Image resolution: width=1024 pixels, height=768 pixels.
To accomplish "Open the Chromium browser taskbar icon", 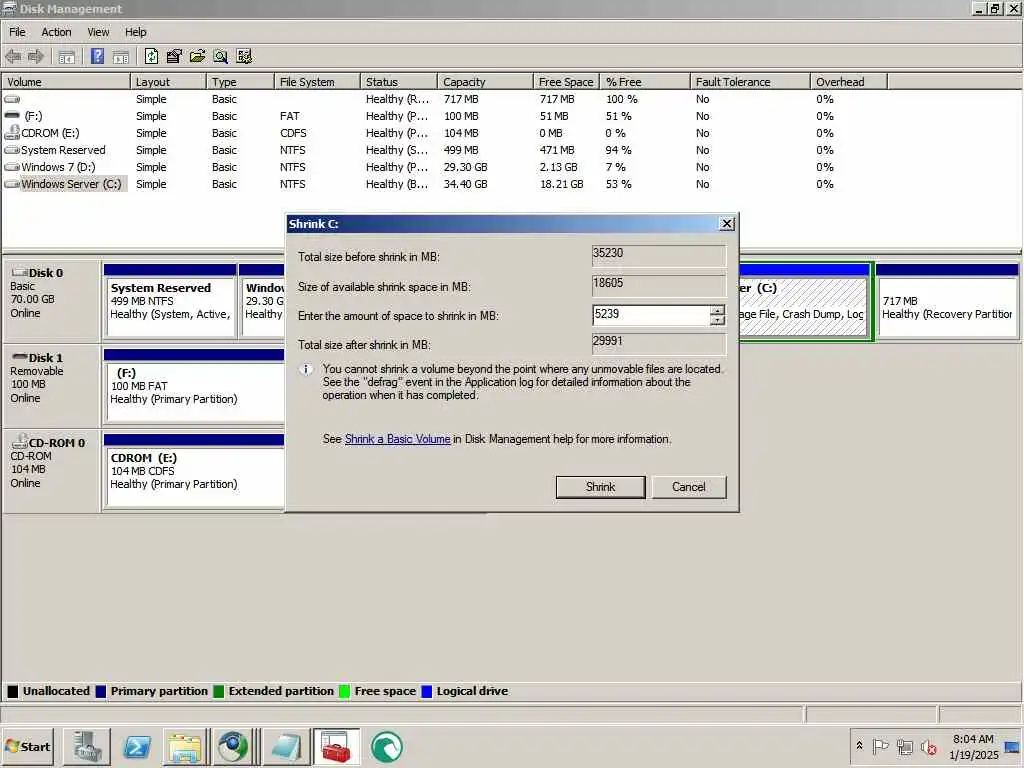I will [233, 747].
